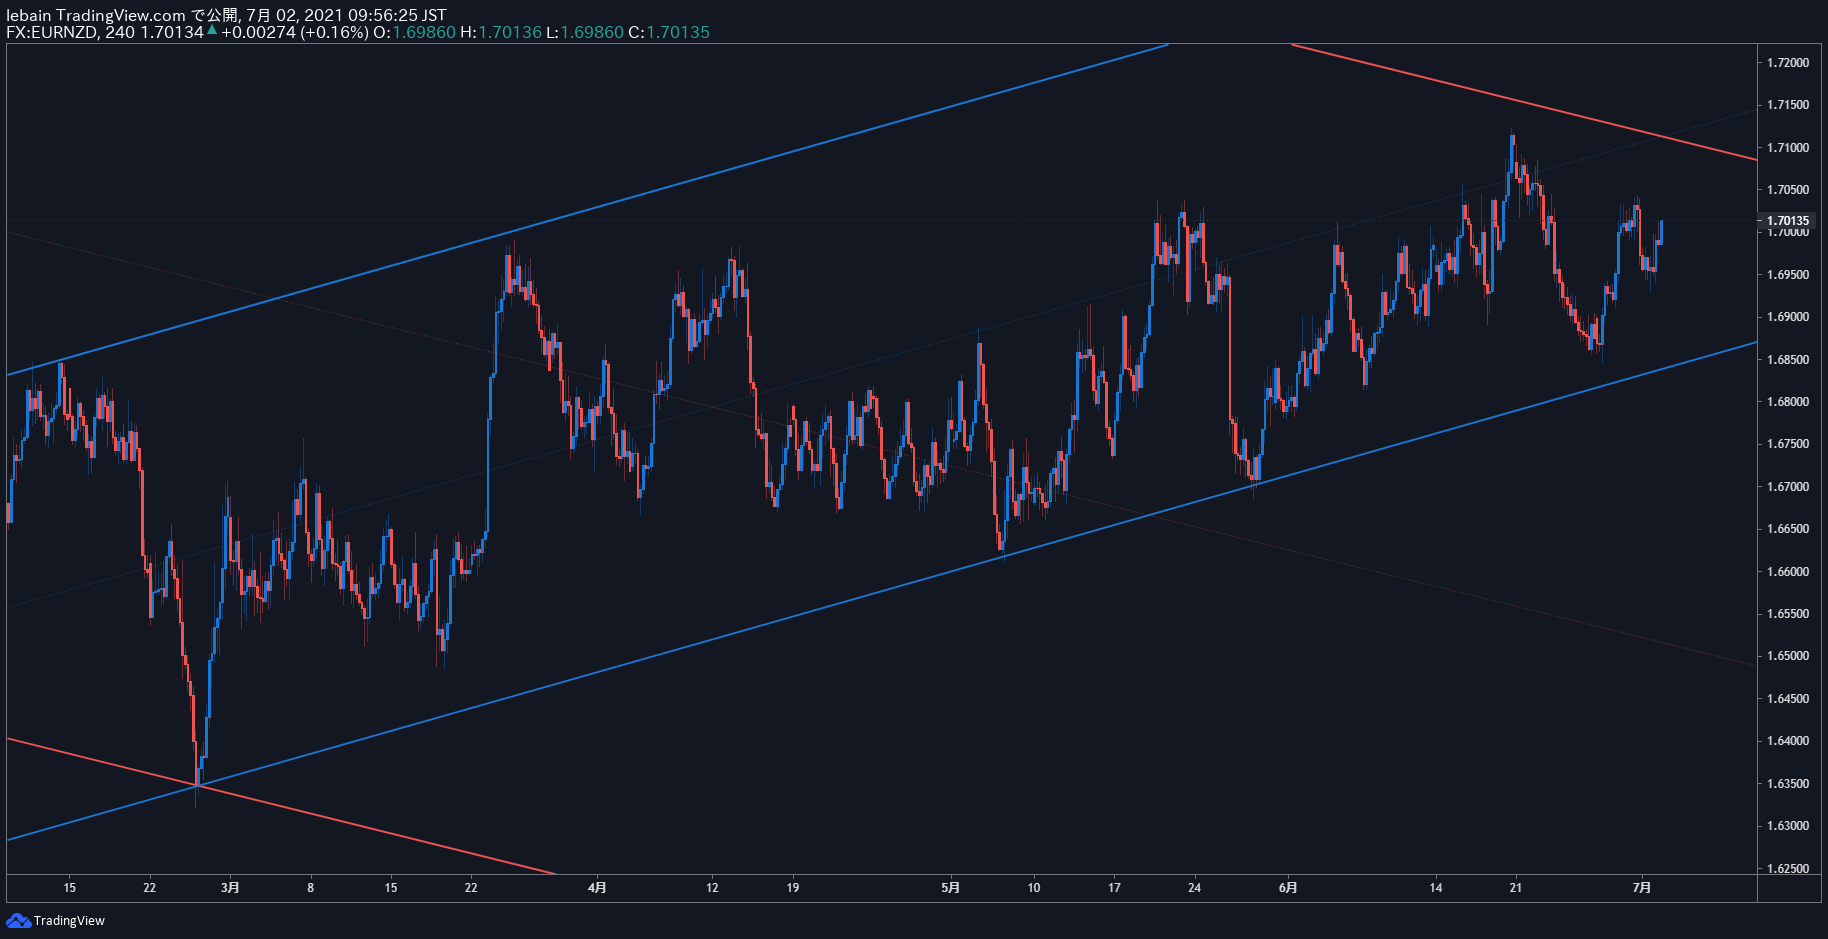Click the 14 date axis label
Screen dimensions: 1828x939
pyautogui.click(x=1436, y=887)
